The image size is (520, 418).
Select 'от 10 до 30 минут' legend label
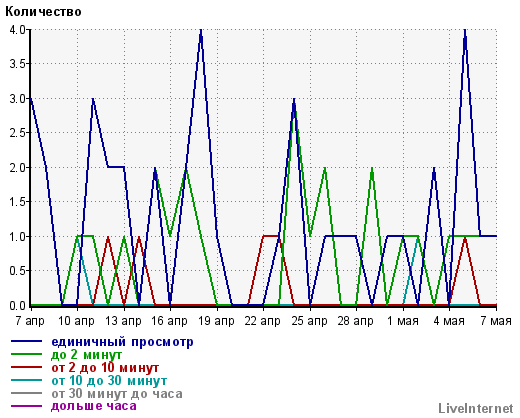coord(109,380)
